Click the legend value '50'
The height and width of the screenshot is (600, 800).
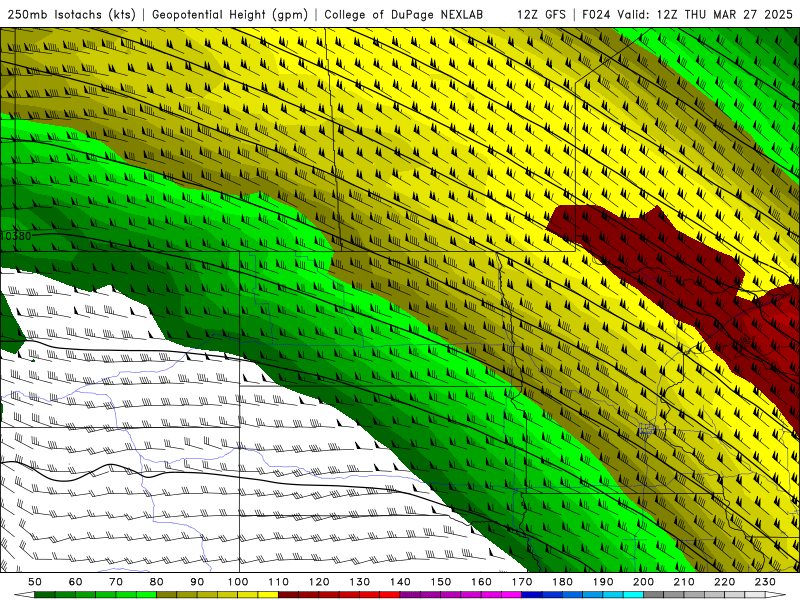click(x=35, y=582)
